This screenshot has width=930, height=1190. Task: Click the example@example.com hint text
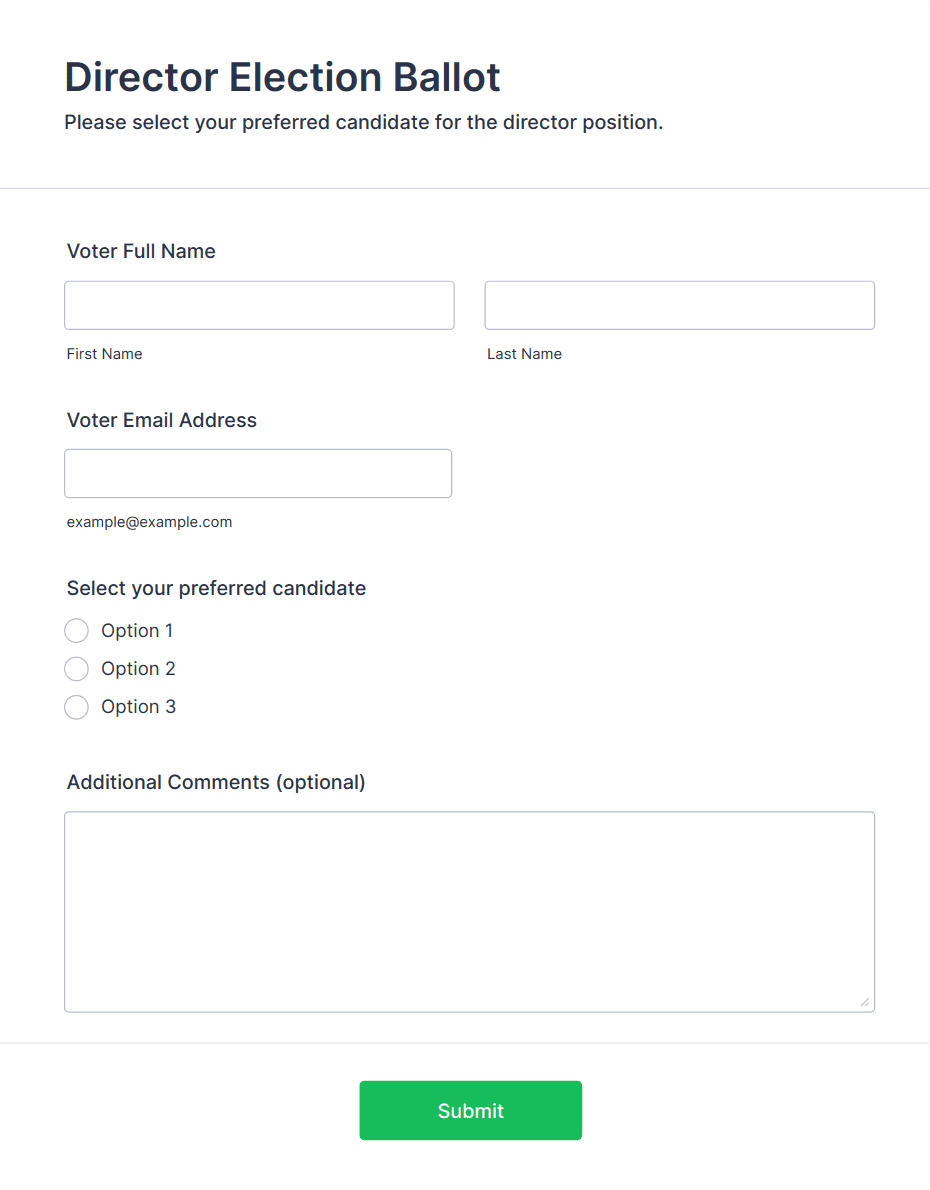[x=149, y=522]
